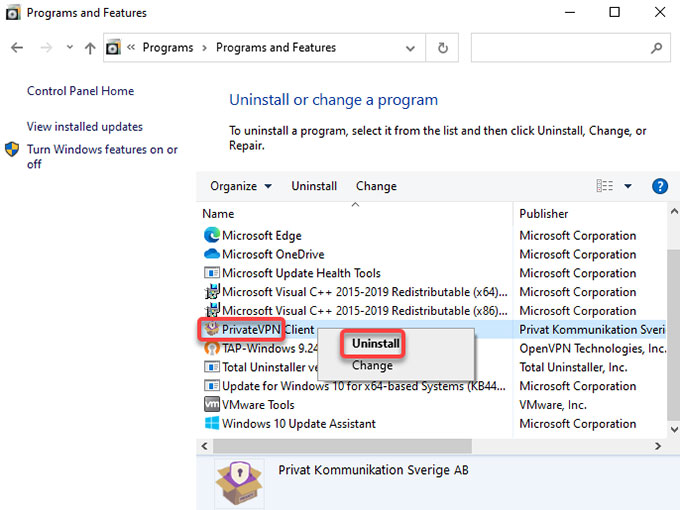
Task: Sort list by the Publisher column header
Action: pos(543,214)
